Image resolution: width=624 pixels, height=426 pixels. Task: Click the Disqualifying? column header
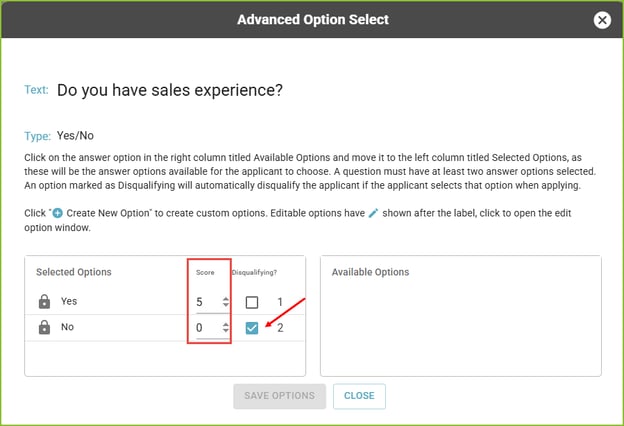(256, 272)
